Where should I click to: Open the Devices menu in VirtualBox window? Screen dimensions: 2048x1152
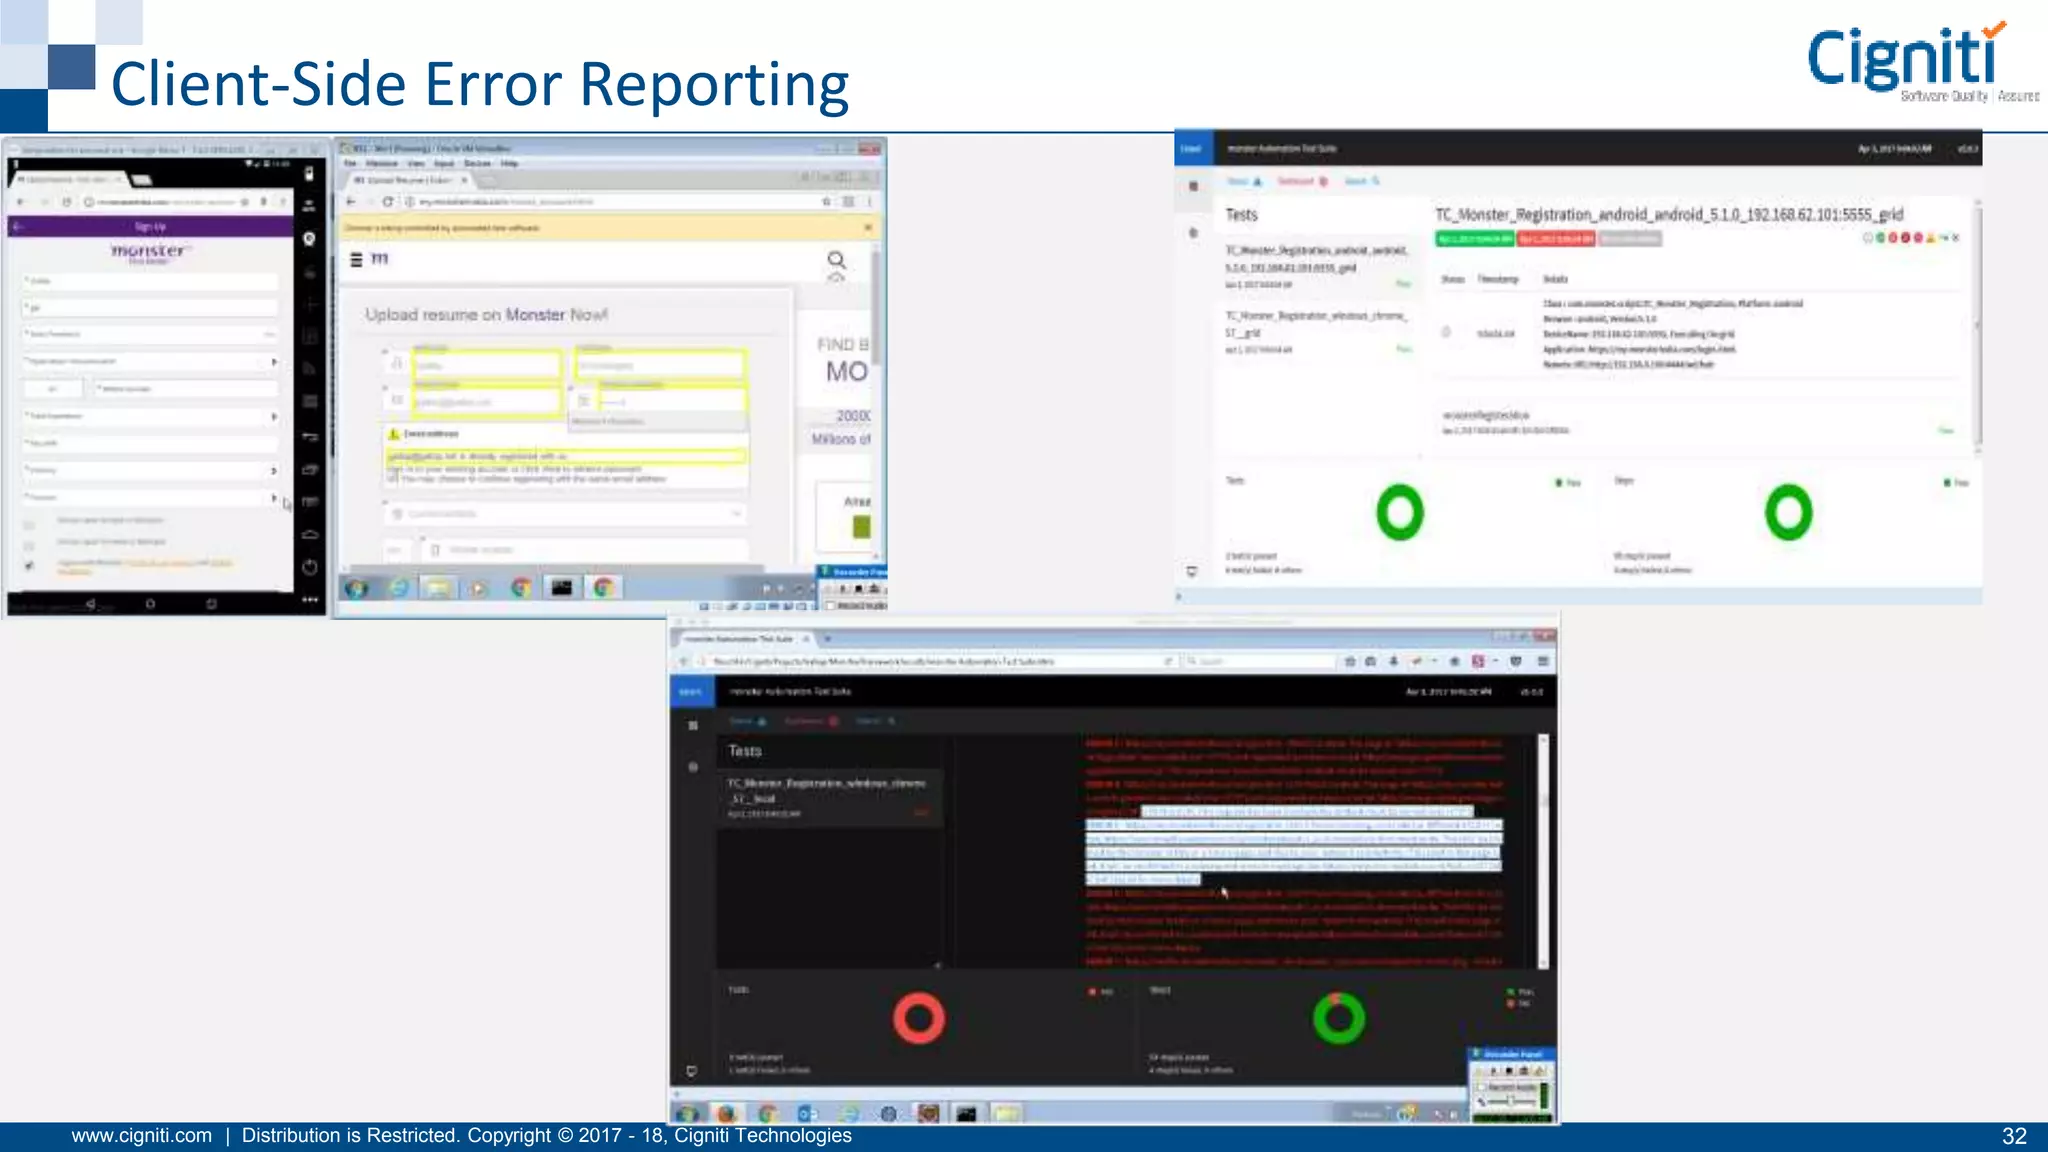(x=477, y=163)
